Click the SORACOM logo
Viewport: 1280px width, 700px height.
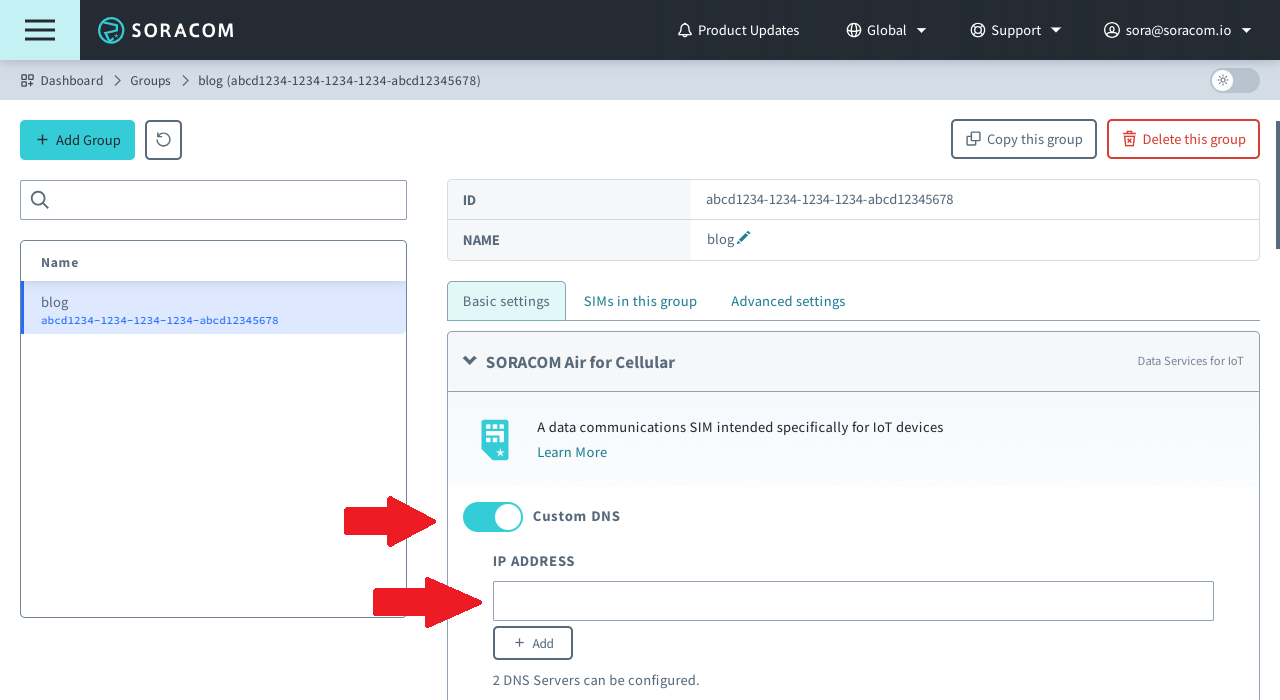(x=166, y=30)
